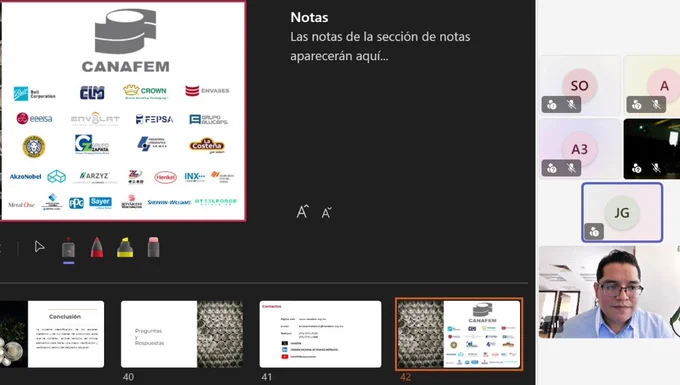Click the participant status icon on JG tile
Image resolution: width=680 pixels, height=385 pixels.
[x=594, y=232]
